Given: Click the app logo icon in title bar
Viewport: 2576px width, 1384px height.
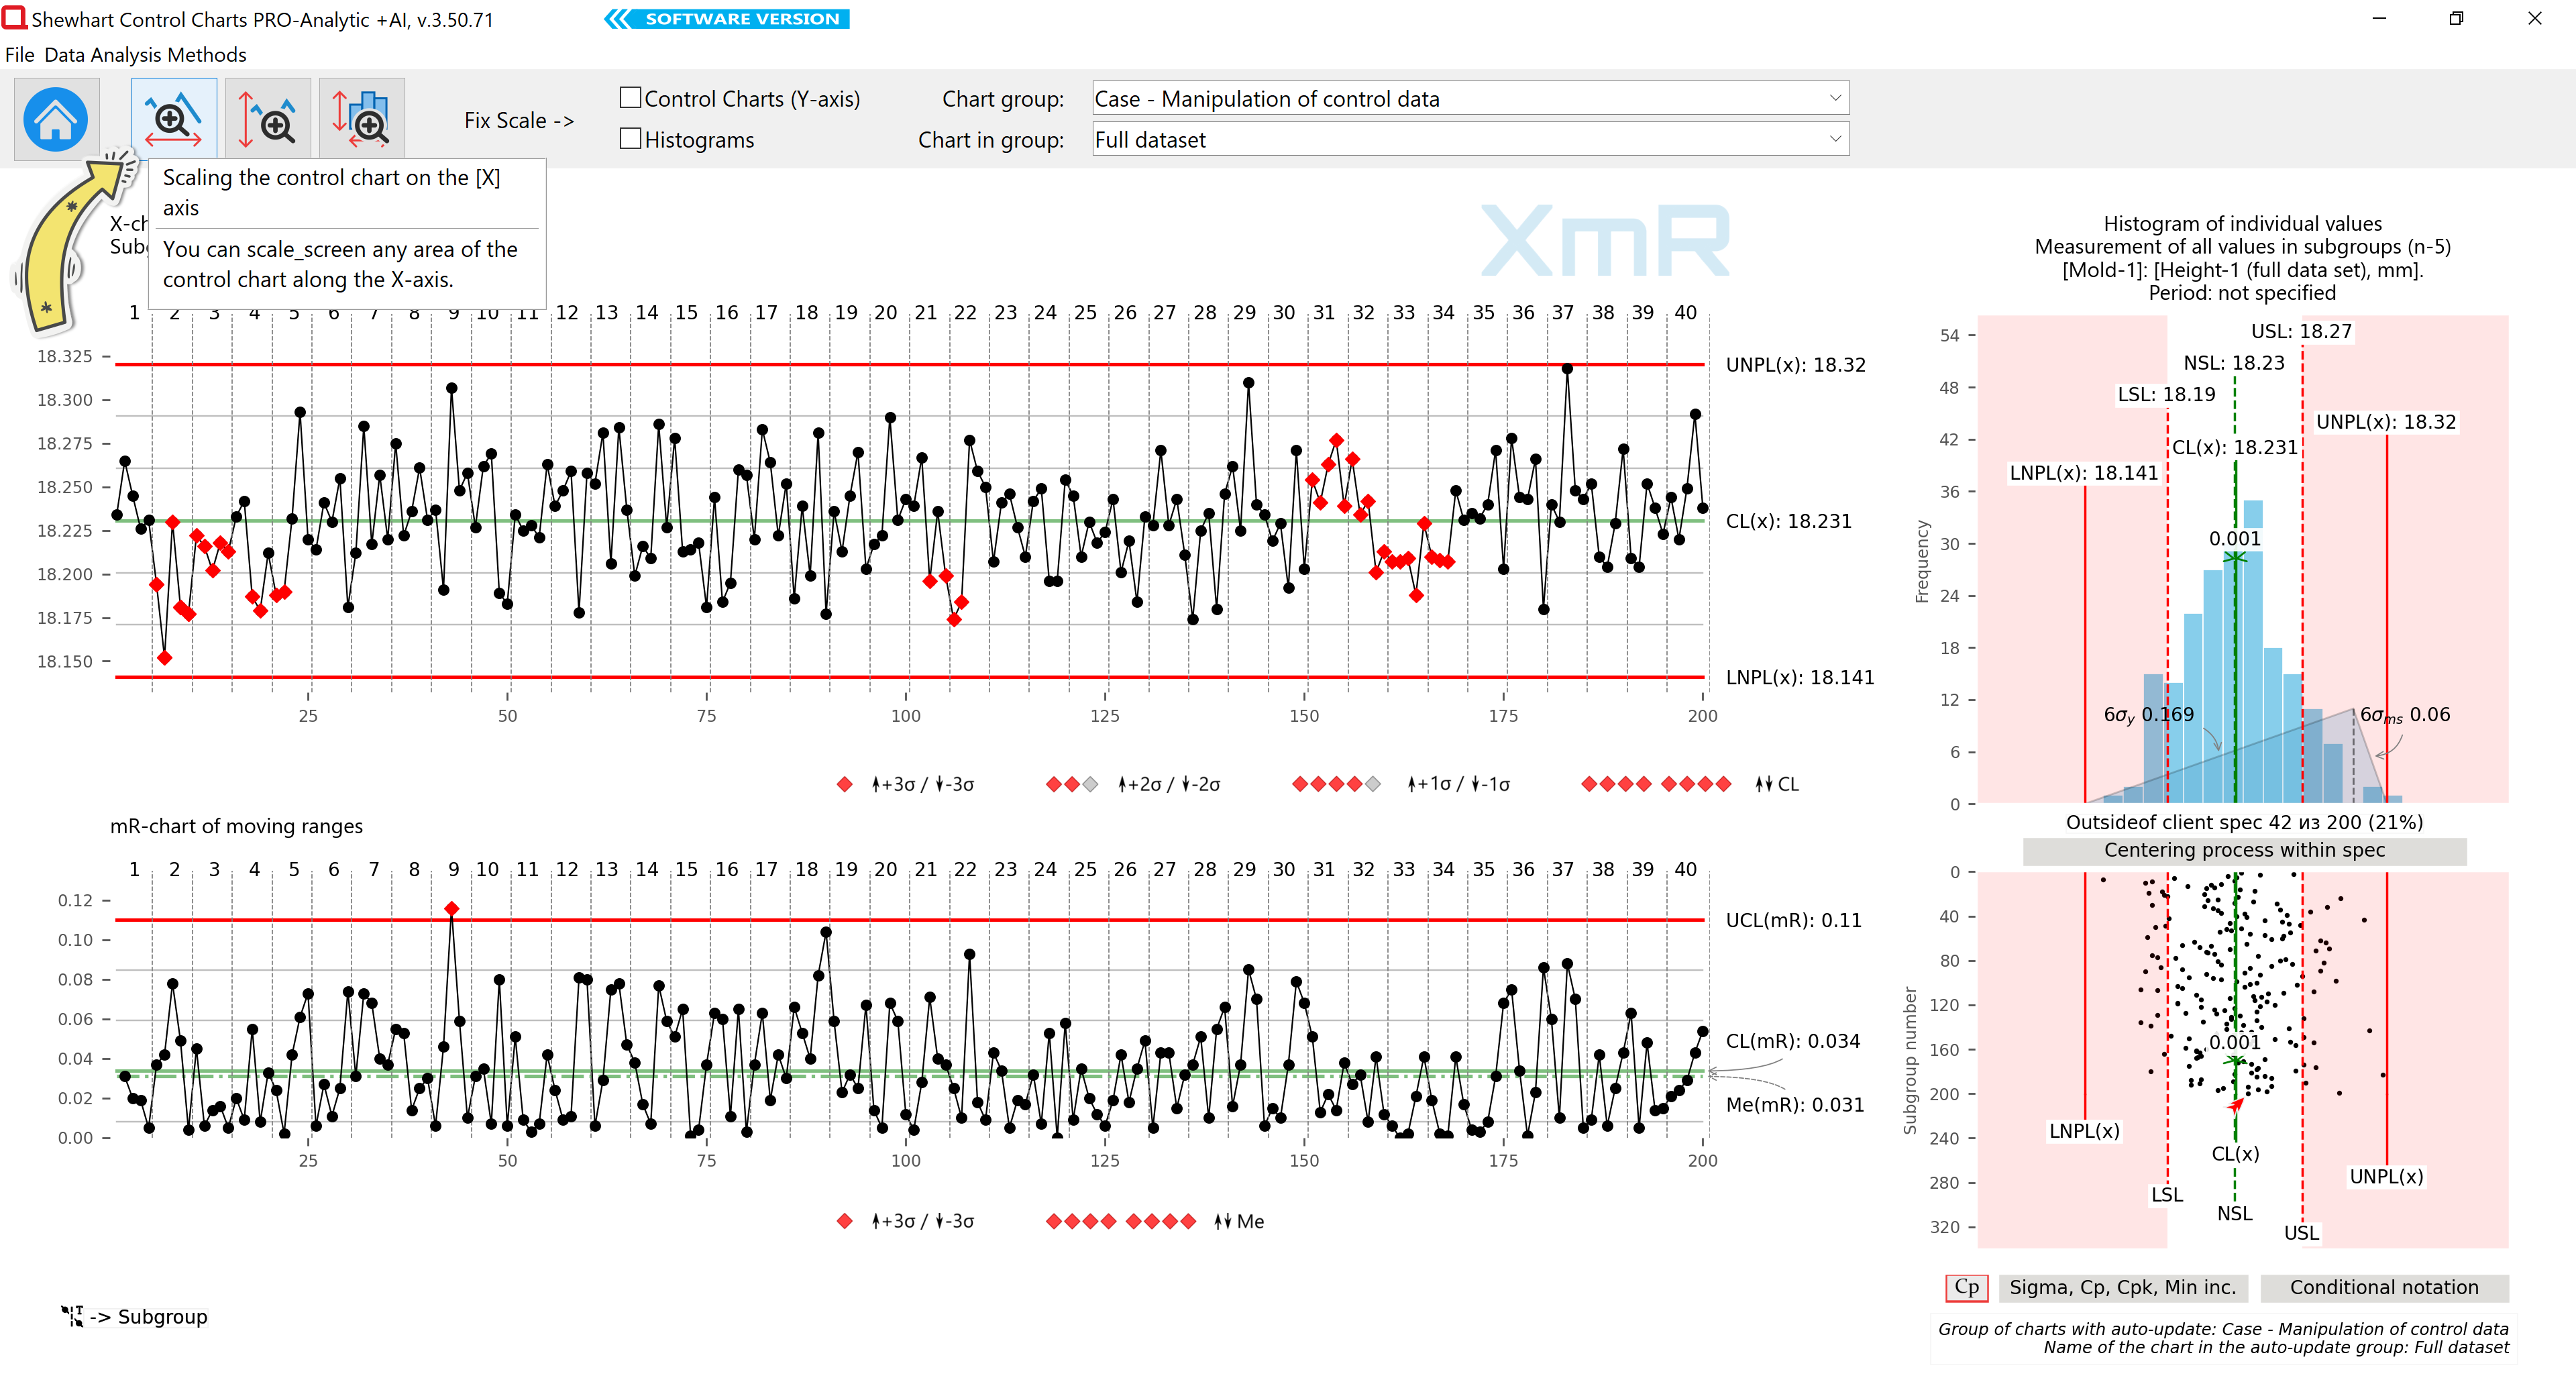Looking at the screenshot, I should pyautogui.click(x=14, y=18).
